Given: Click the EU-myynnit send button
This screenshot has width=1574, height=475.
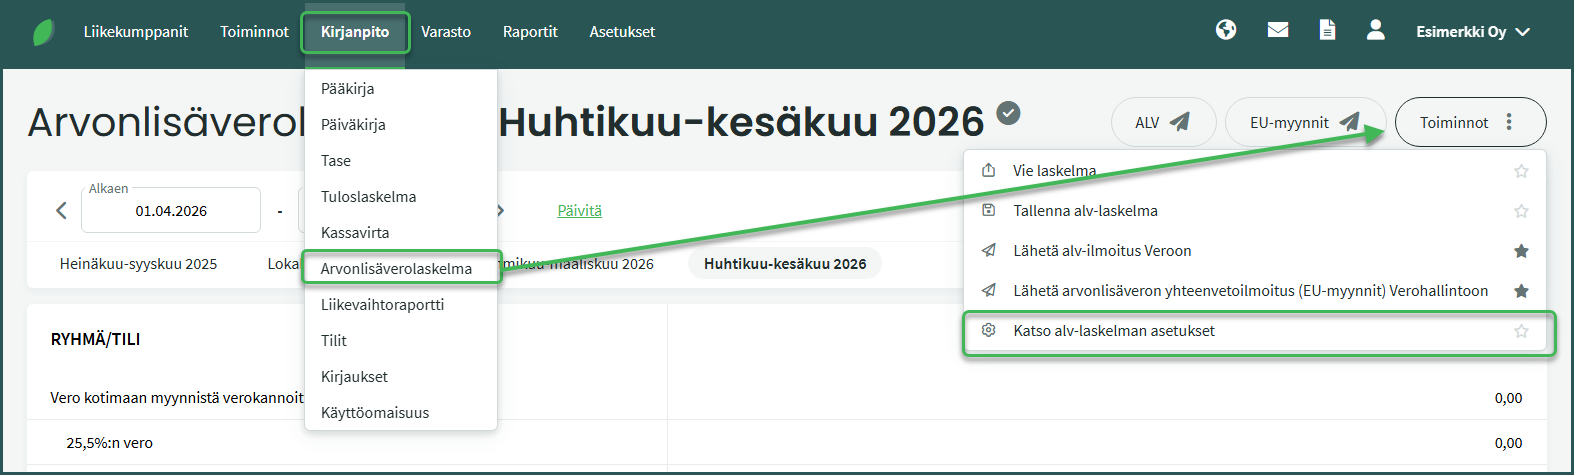Looking at the screenshot, I should (1304, 123).
